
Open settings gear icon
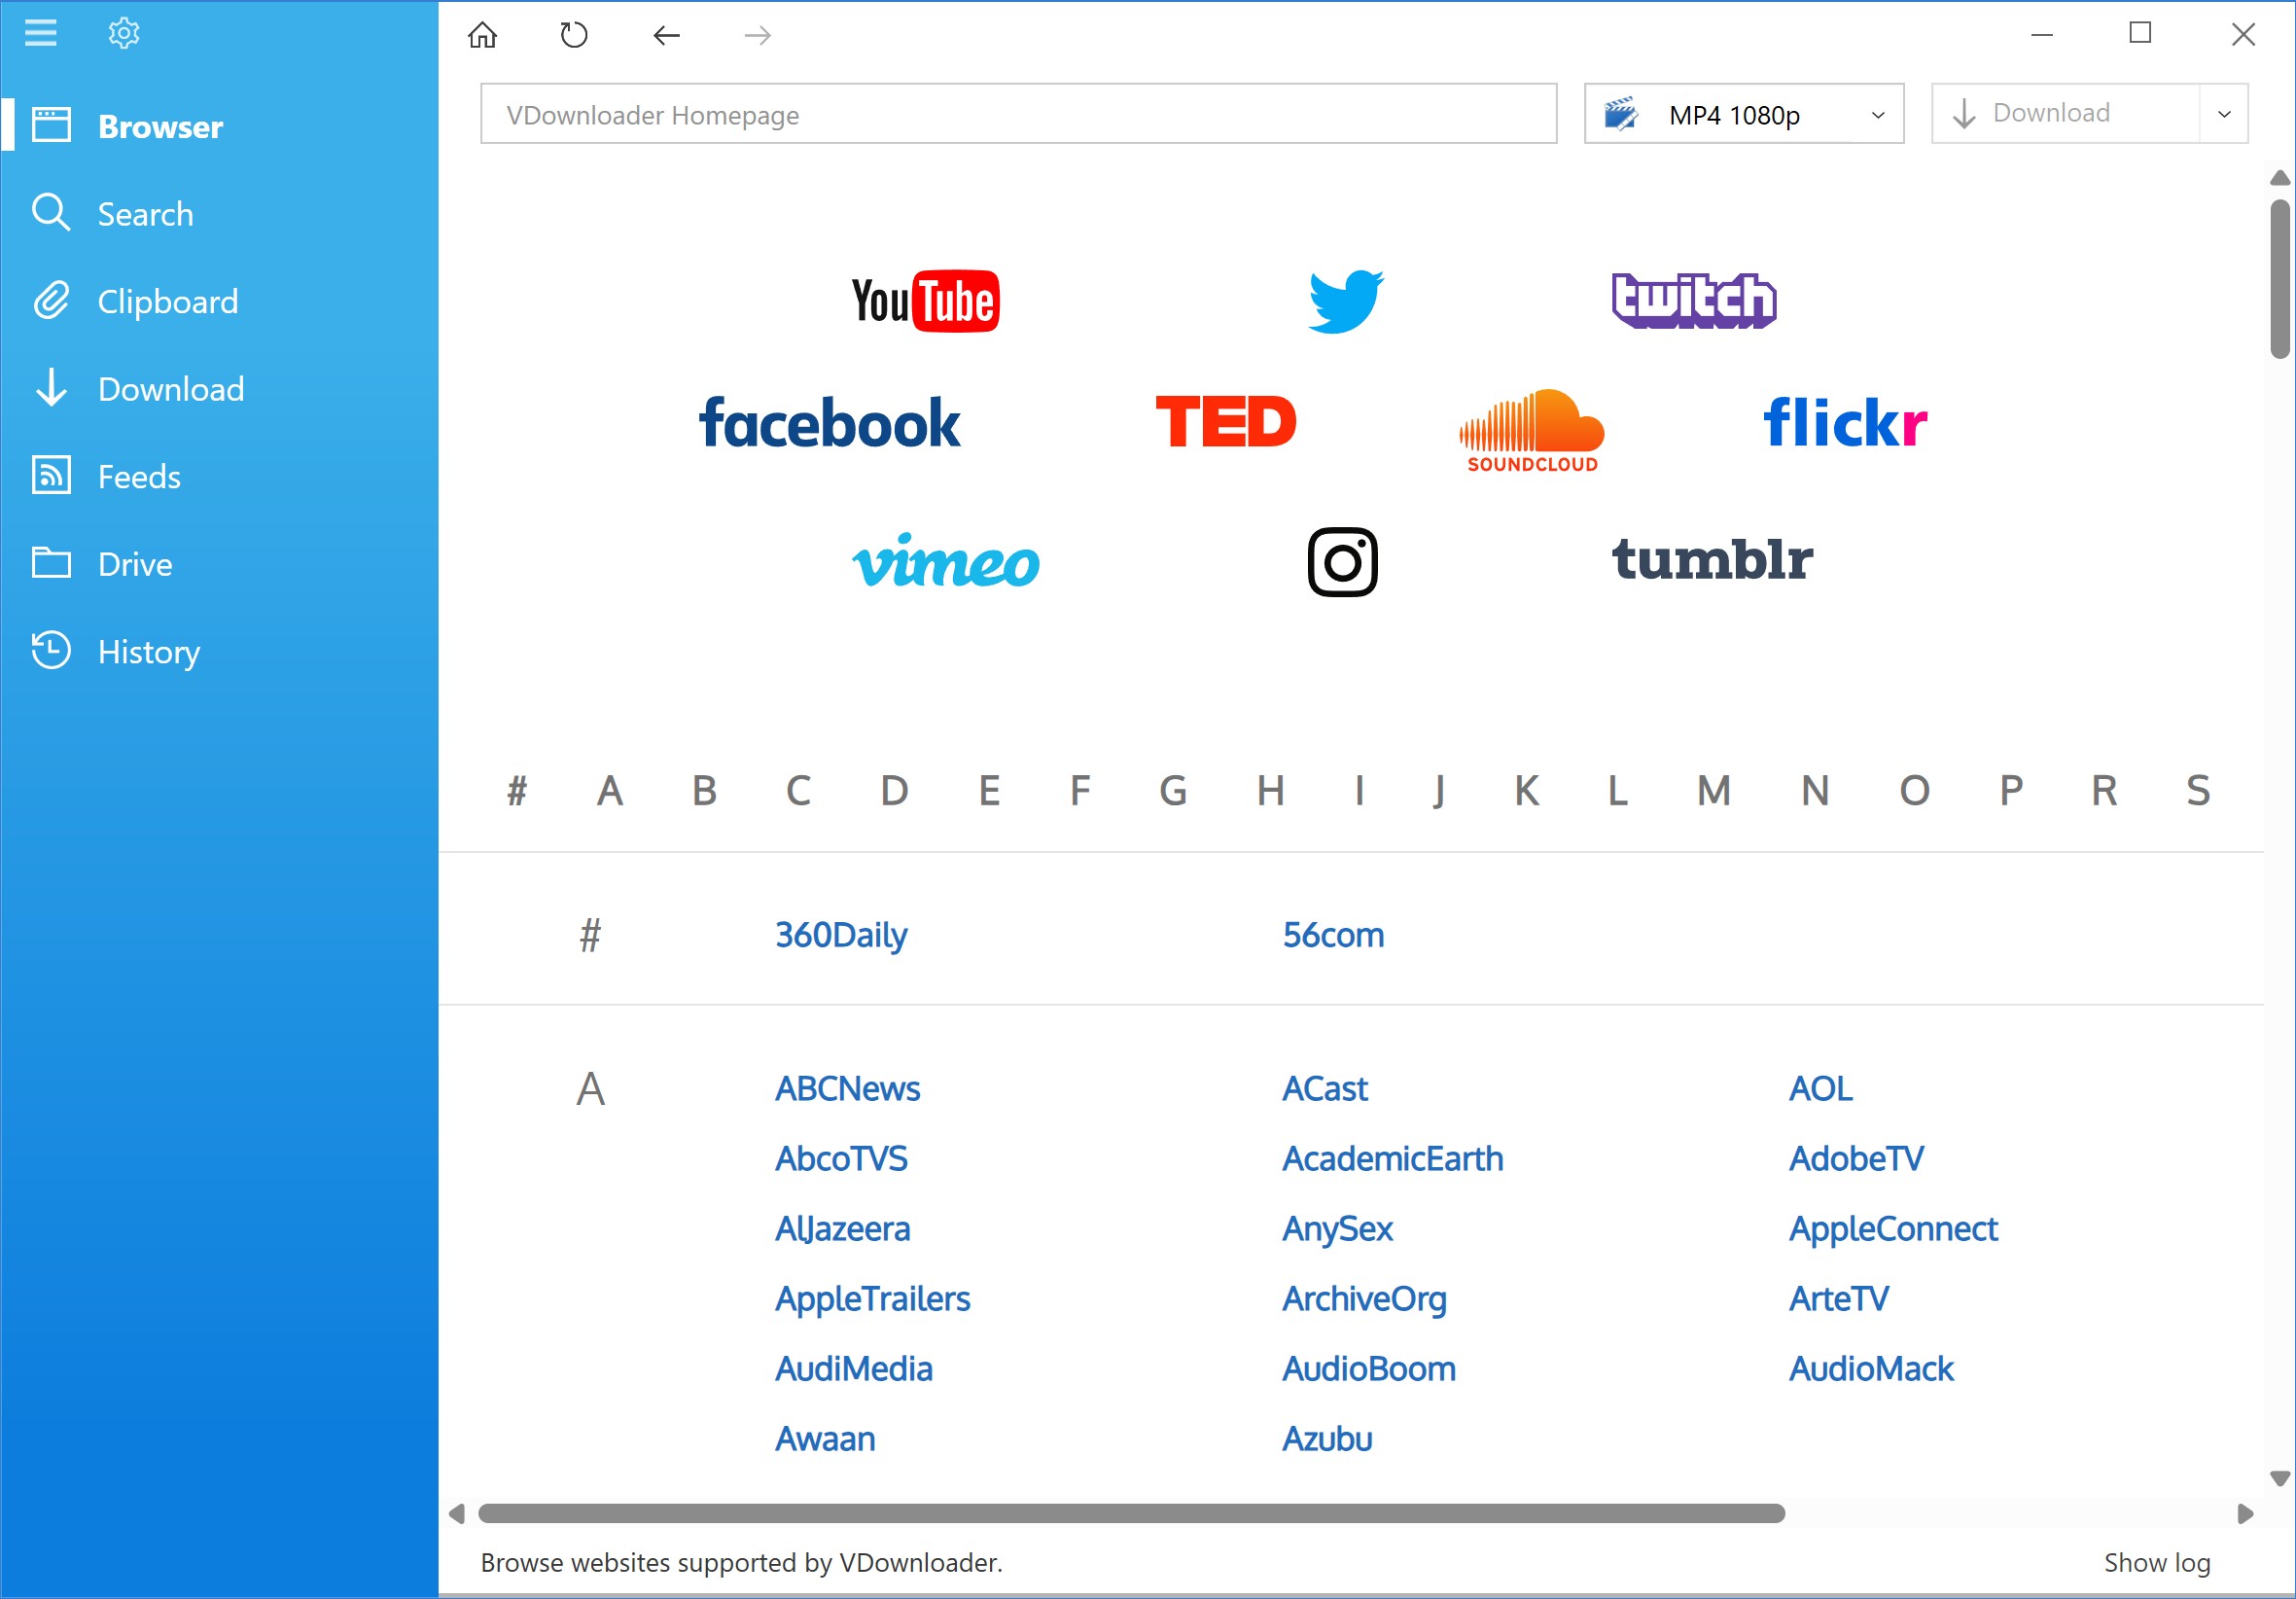tap(124, 33)
